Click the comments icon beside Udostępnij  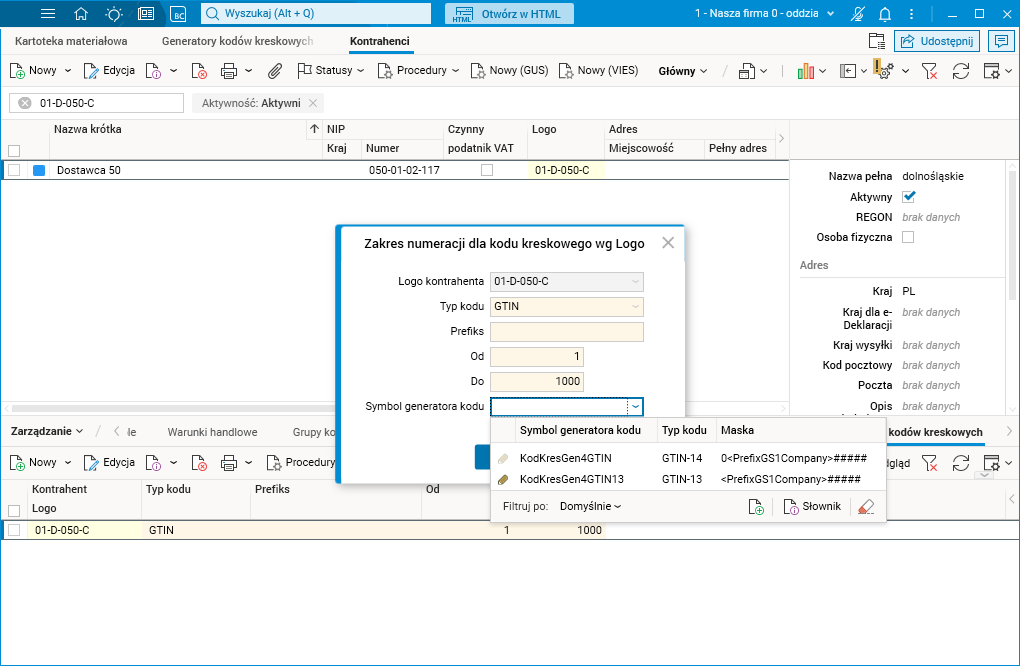pos(1000,41)
